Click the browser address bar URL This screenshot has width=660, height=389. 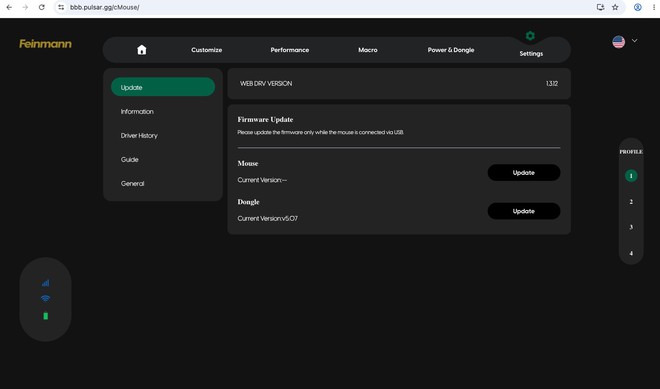pyautogui.click(x=105, y=7)
